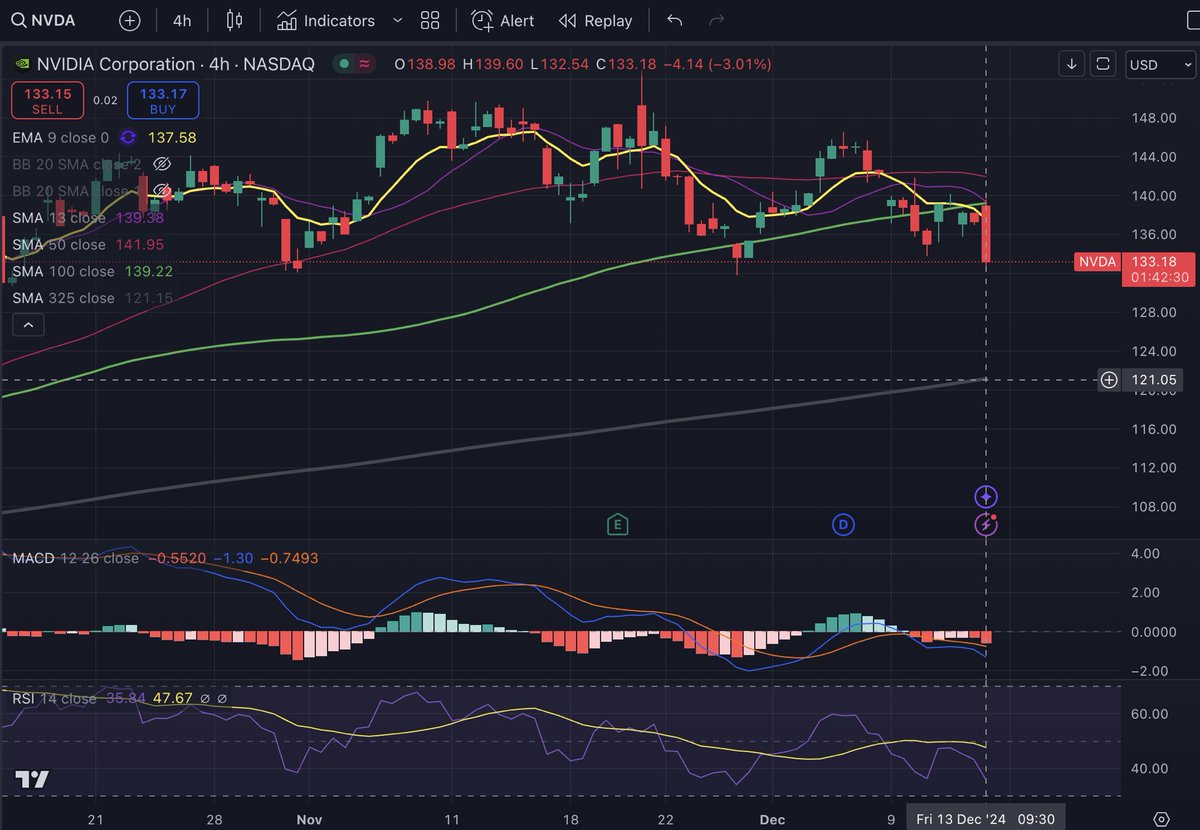Select the SMA 100 close legend
The width and height of the screenshot is (1200, 830).
92,271
